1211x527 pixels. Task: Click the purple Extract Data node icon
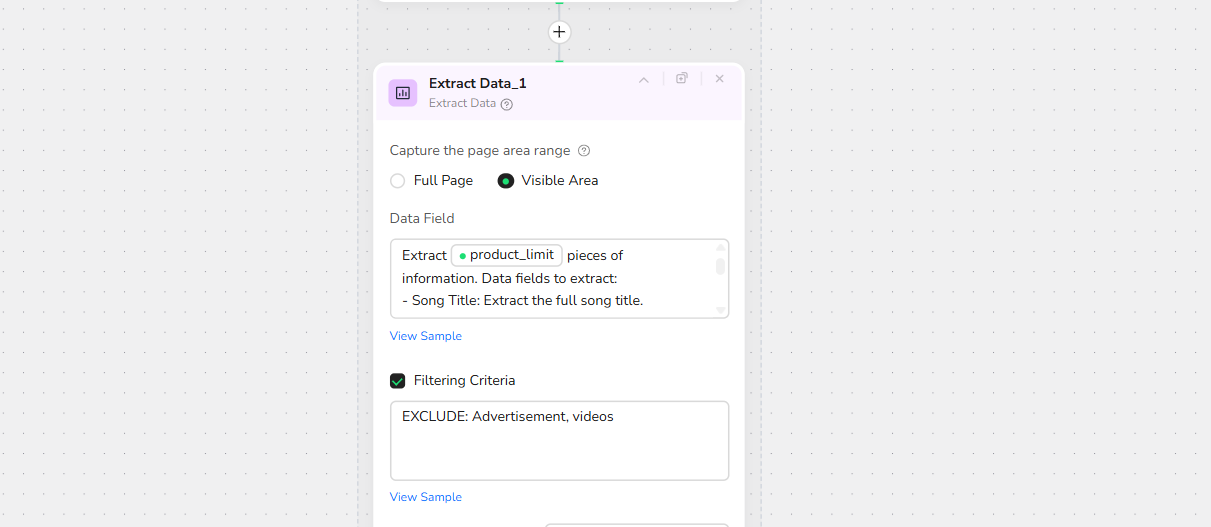click(x=403, y=92)
